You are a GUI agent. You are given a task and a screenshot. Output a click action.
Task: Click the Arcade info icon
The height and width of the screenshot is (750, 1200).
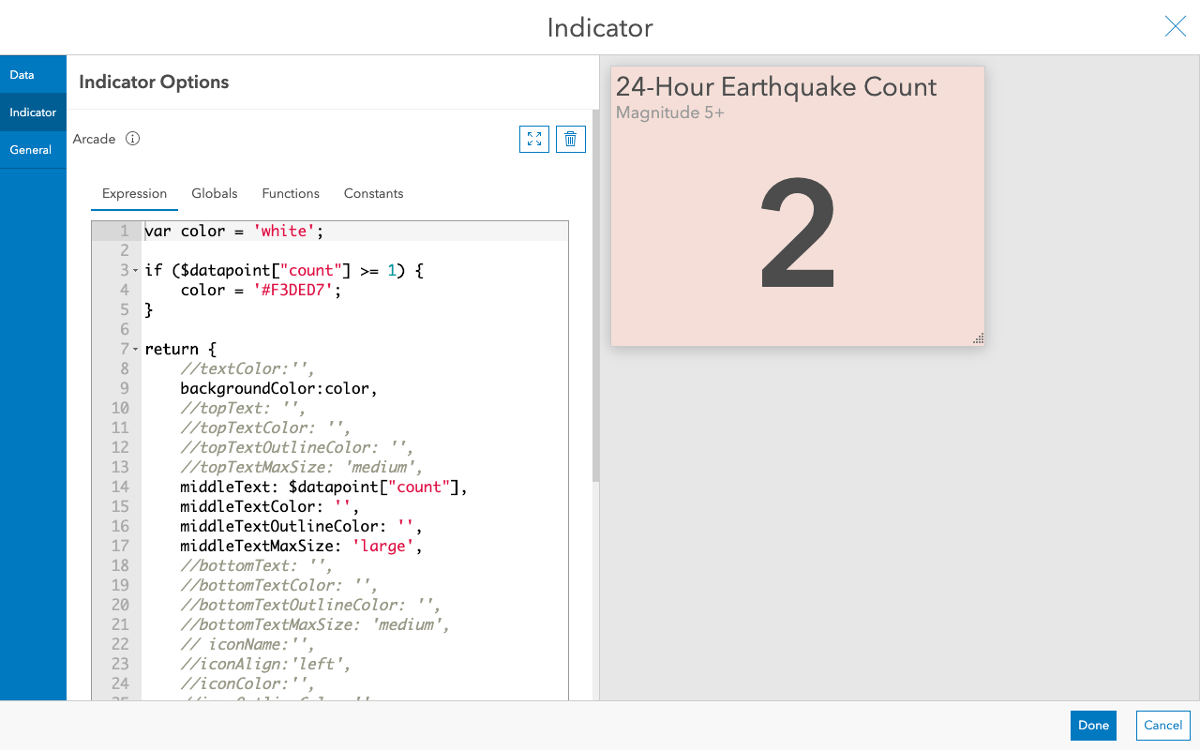(133, 139)
